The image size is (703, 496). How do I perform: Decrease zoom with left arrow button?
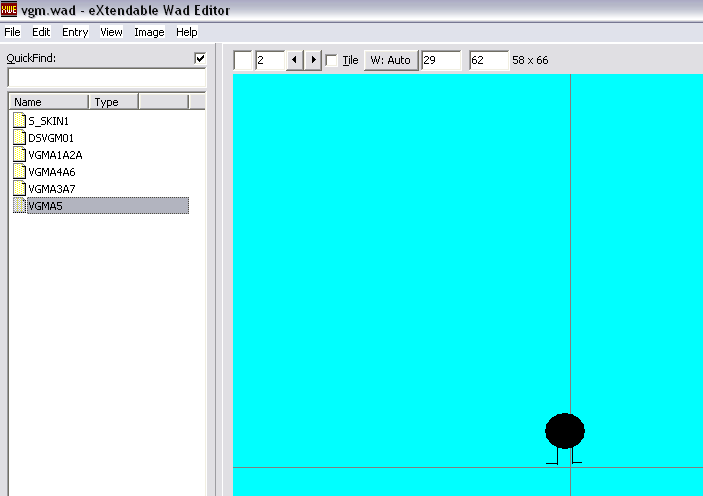coord(295,60)
